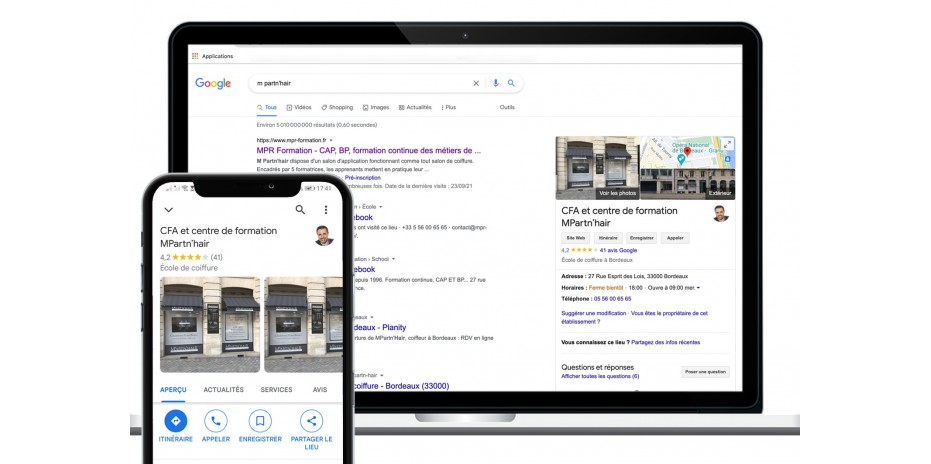Tap the star rating on the phone listing
The height and width of the screenshot is (464, 931).
pos(190,258)
